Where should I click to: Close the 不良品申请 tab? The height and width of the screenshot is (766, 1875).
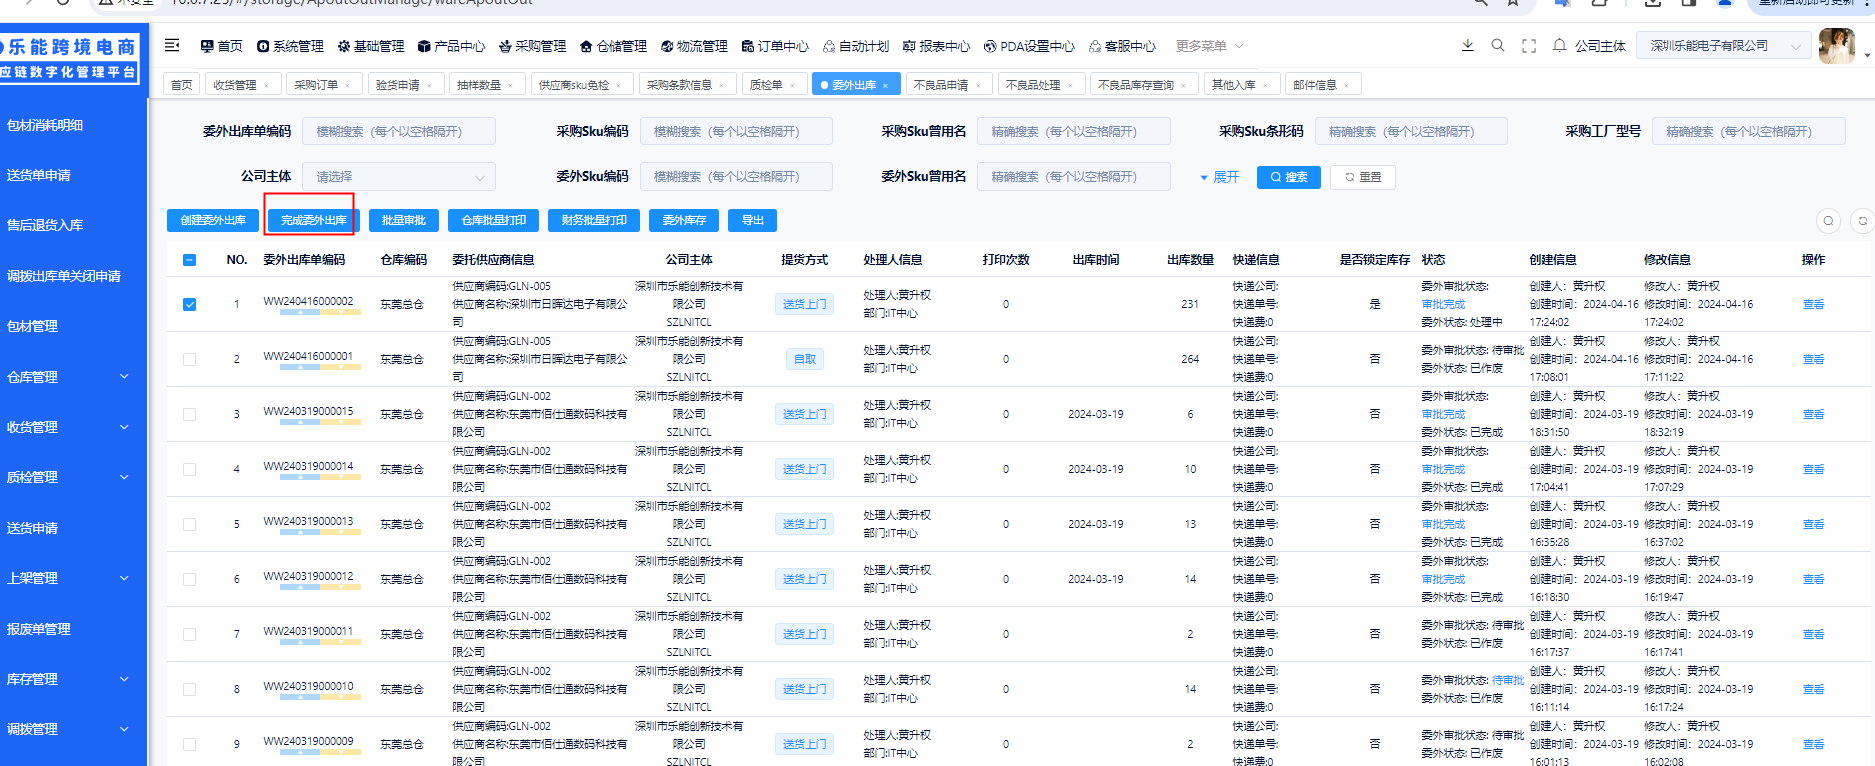978,85
